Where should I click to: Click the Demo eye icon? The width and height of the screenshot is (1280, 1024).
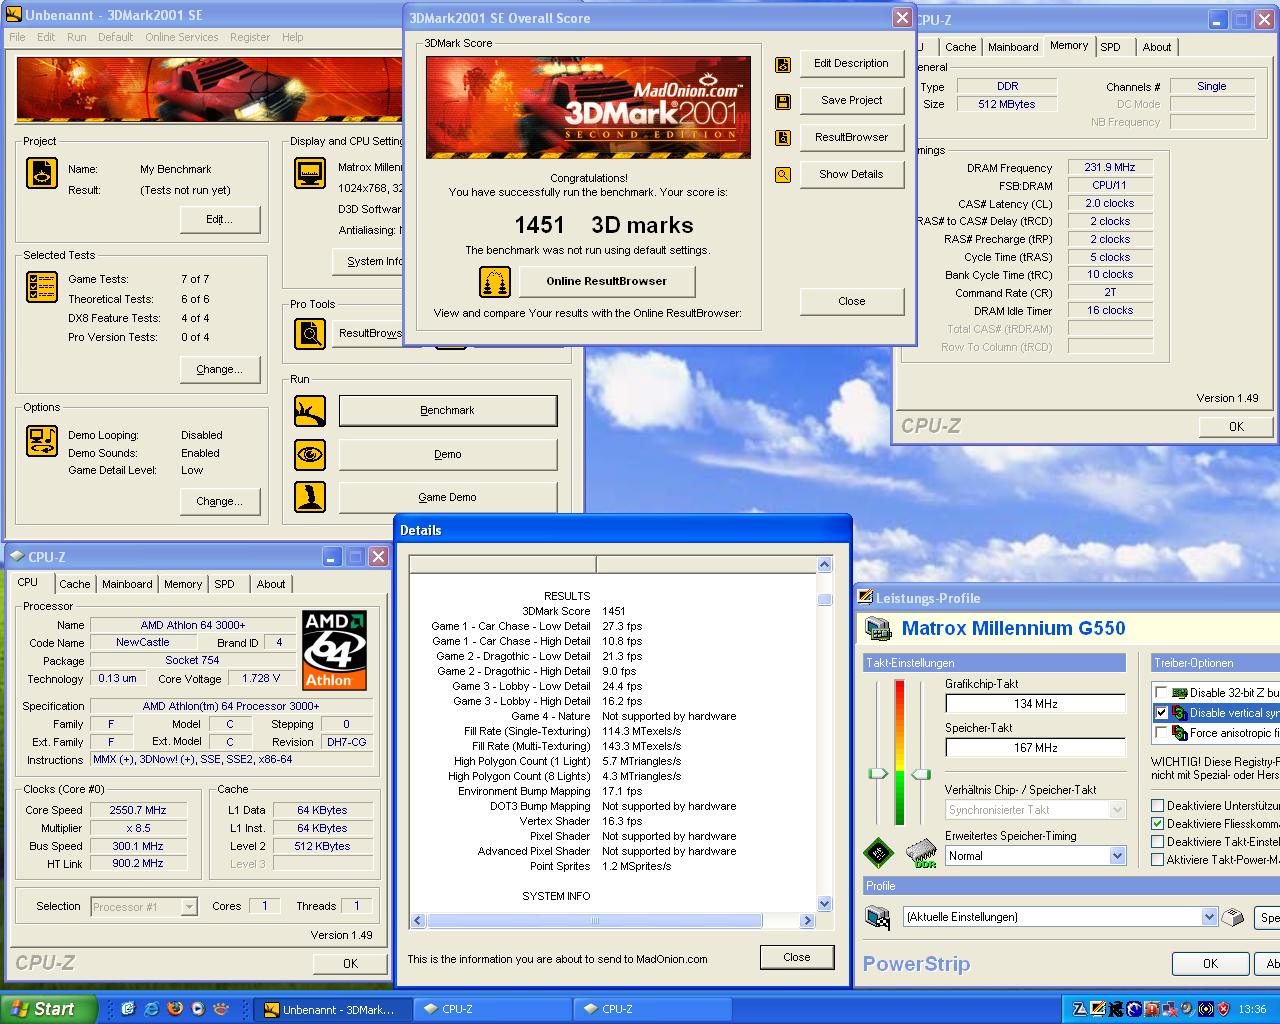pyautogui.click(x=310, y=454)
